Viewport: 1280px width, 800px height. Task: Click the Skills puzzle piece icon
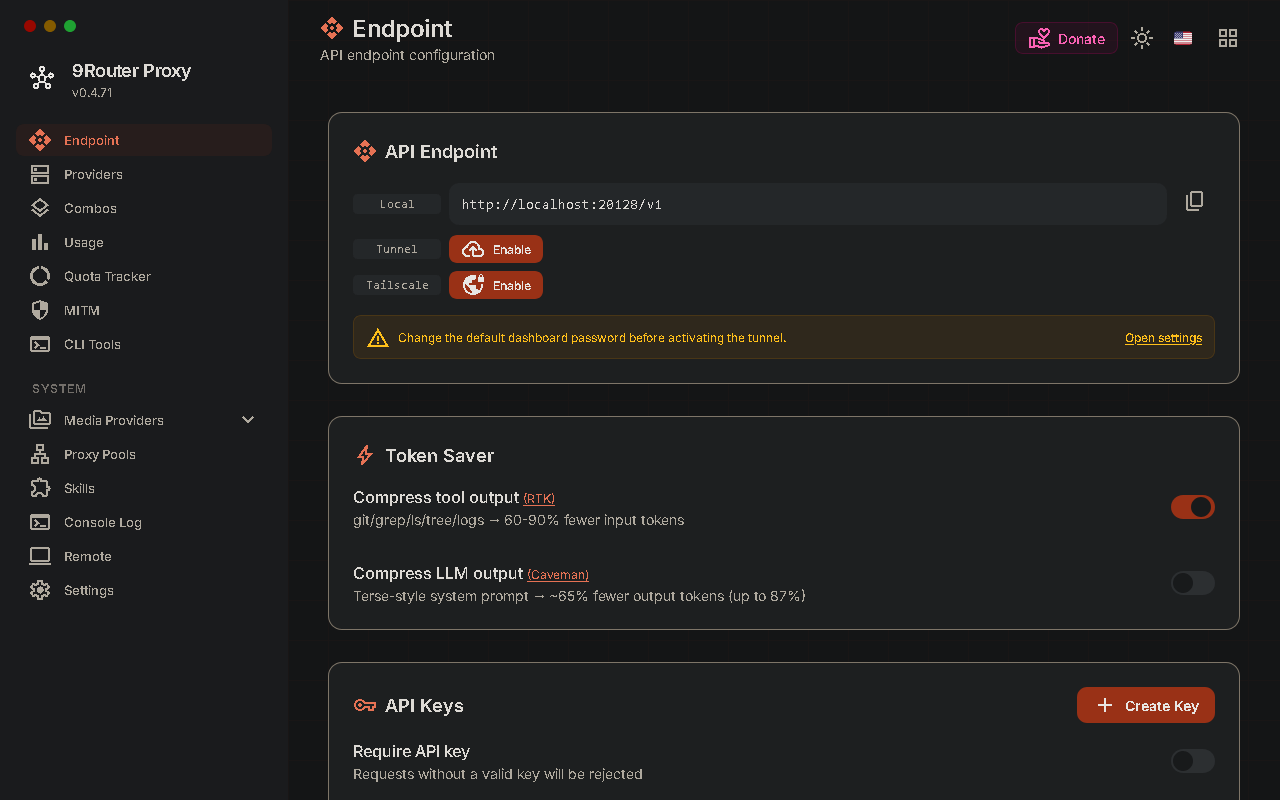tap(40, 488)
